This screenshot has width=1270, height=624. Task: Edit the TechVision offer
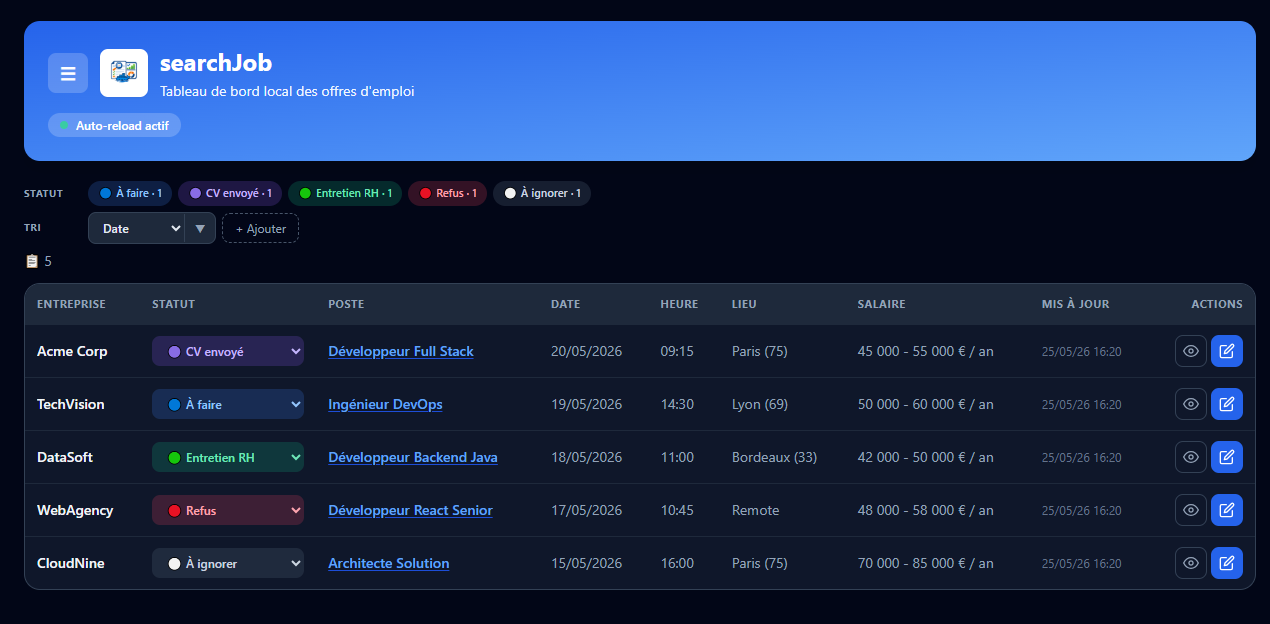click(x=1227, y=404)
